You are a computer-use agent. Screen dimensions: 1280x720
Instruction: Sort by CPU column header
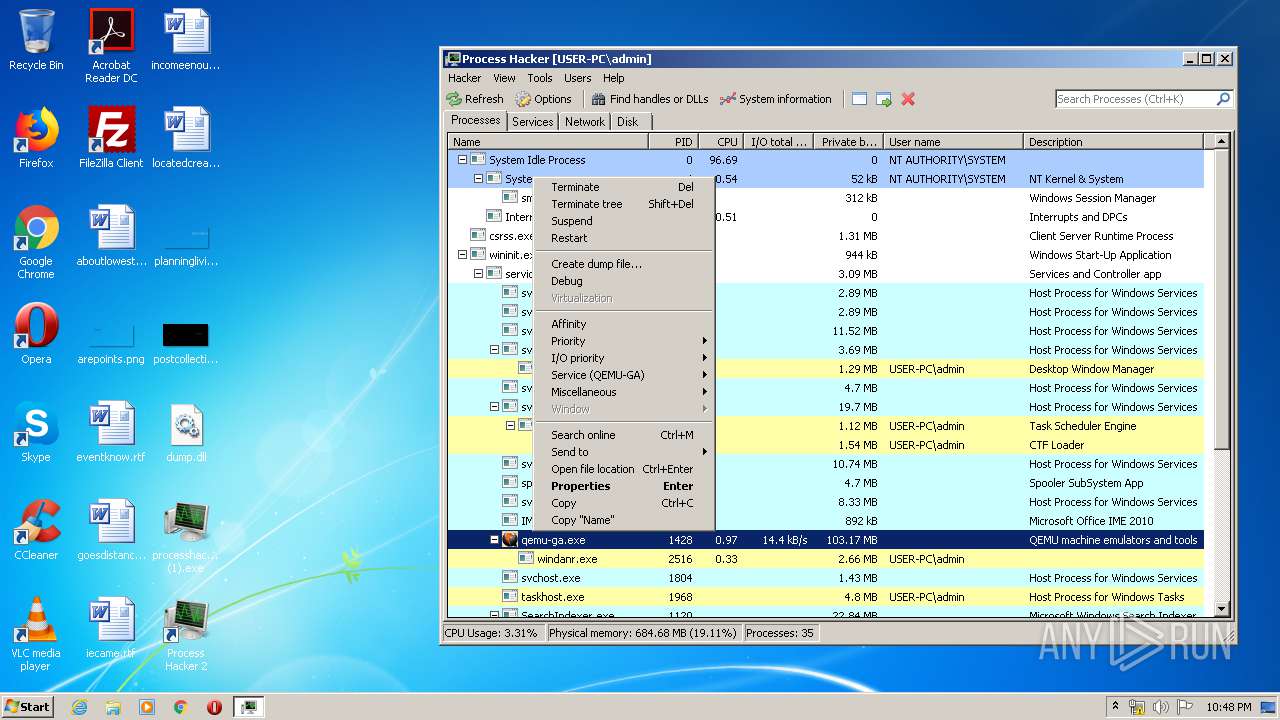720,142
